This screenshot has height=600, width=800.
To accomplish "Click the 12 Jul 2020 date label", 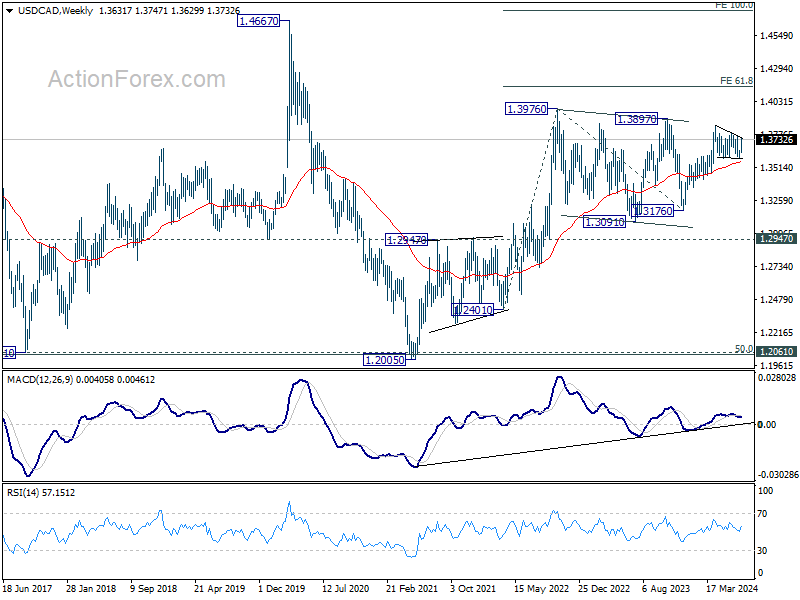I will pos(346,589).
